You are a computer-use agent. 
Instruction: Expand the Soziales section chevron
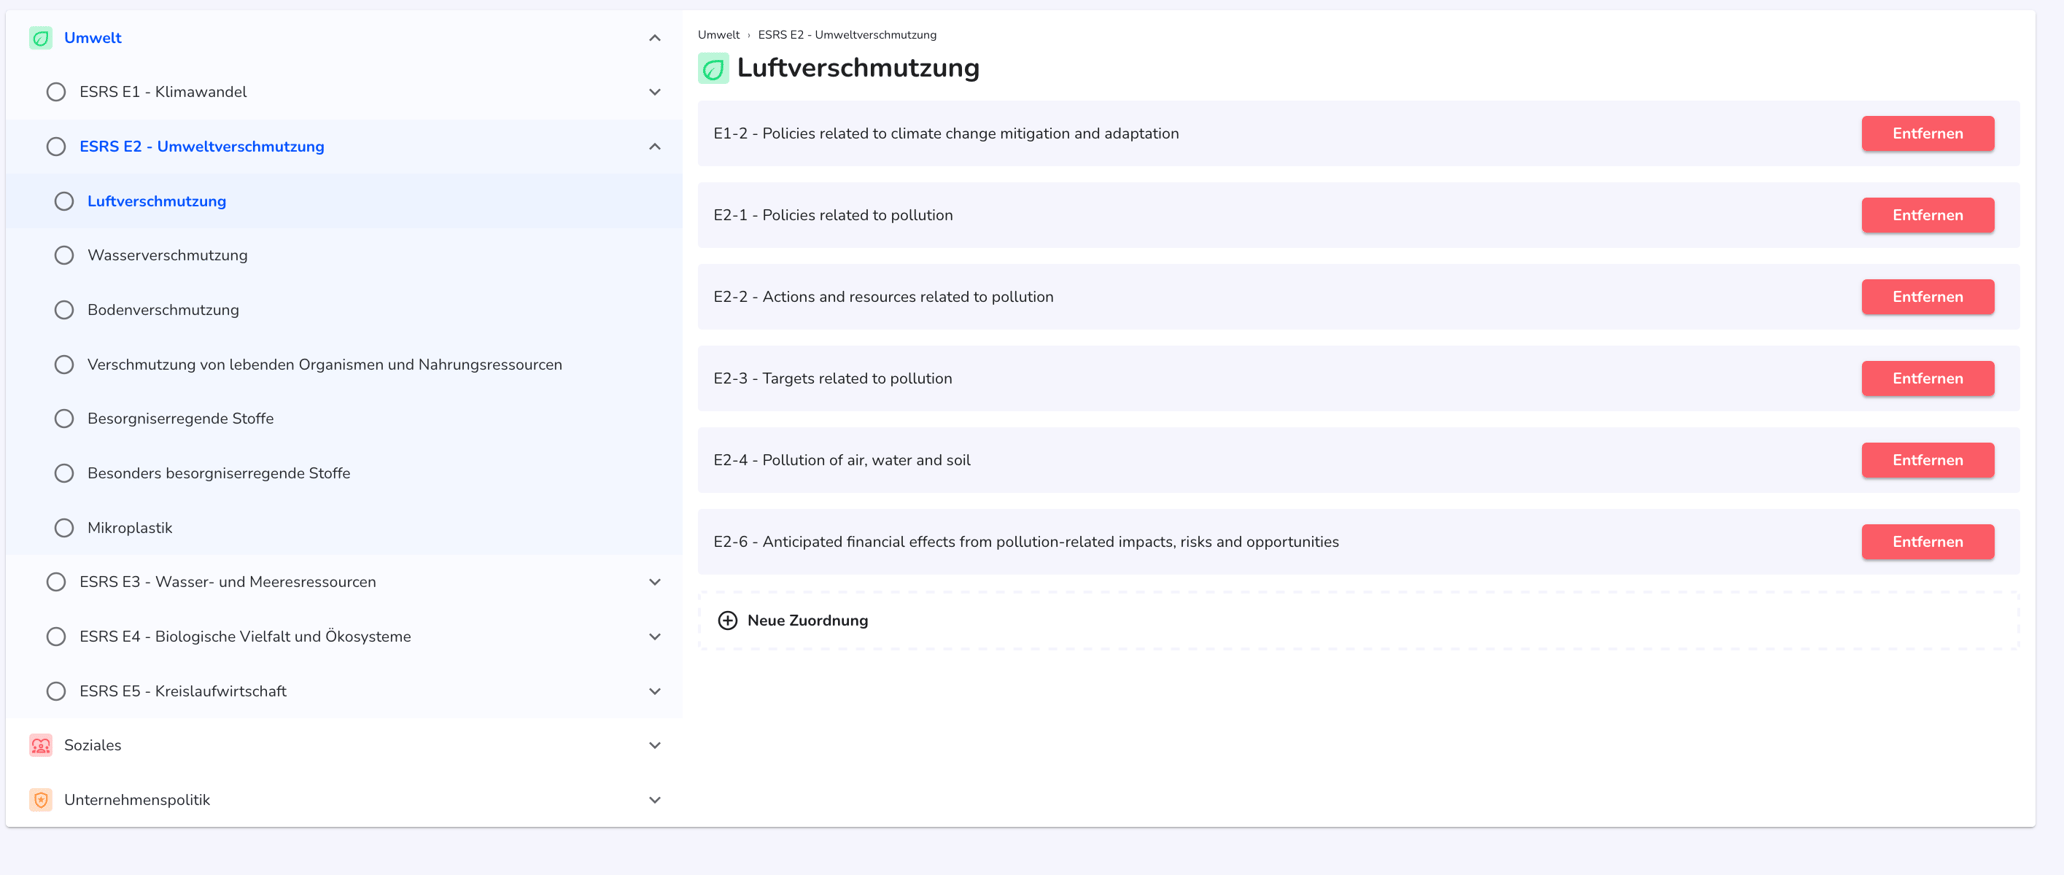click(x=655, y=745)
